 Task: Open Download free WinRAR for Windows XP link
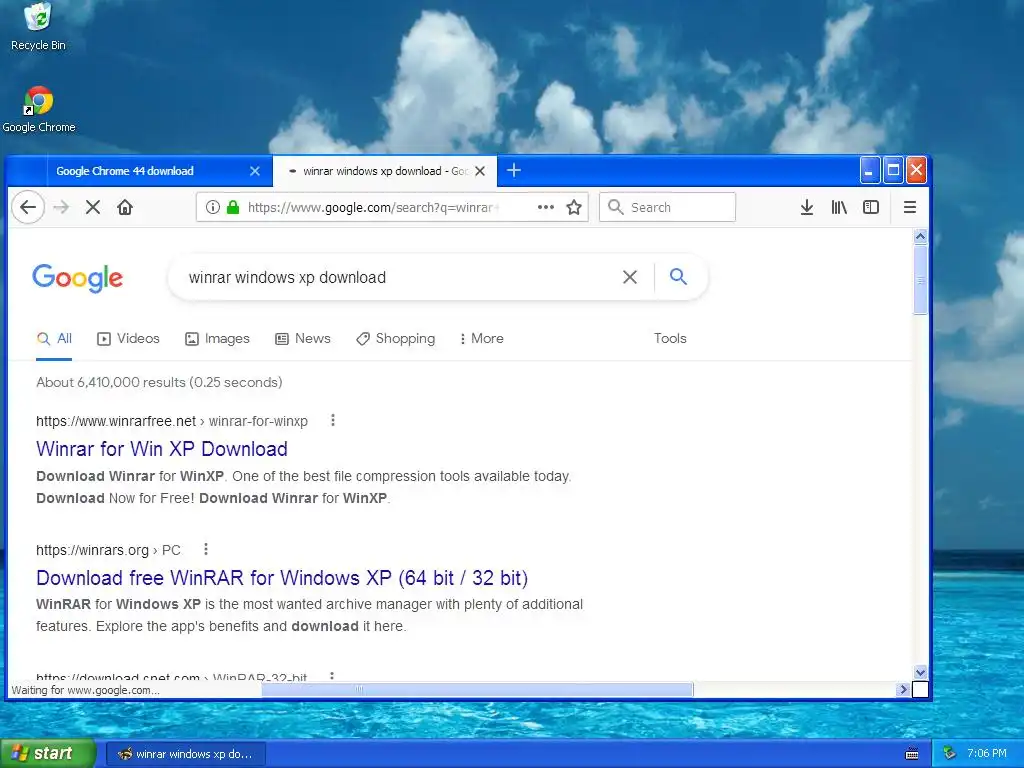(282, 577)
